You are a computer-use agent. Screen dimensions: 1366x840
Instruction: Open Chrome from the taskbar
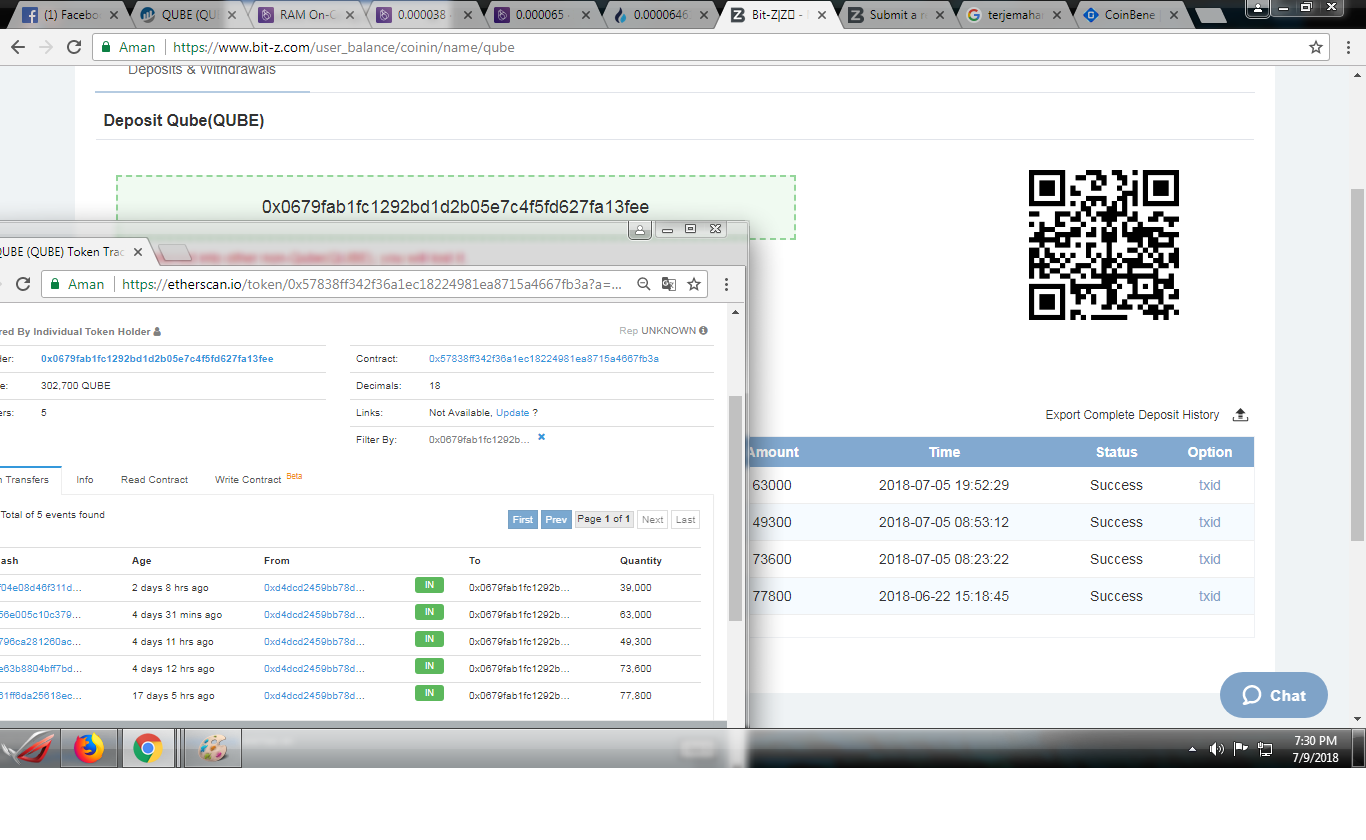148,748
